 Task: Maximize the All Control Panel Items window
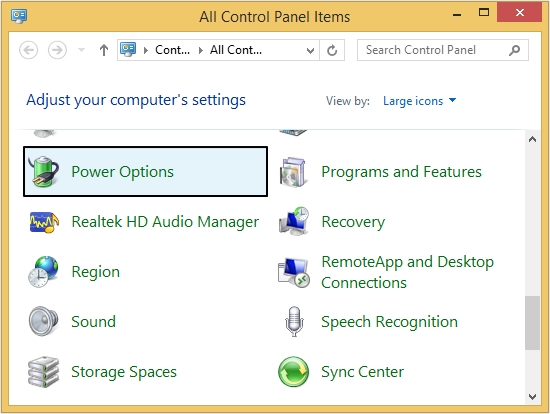click(x=484, y=13)
